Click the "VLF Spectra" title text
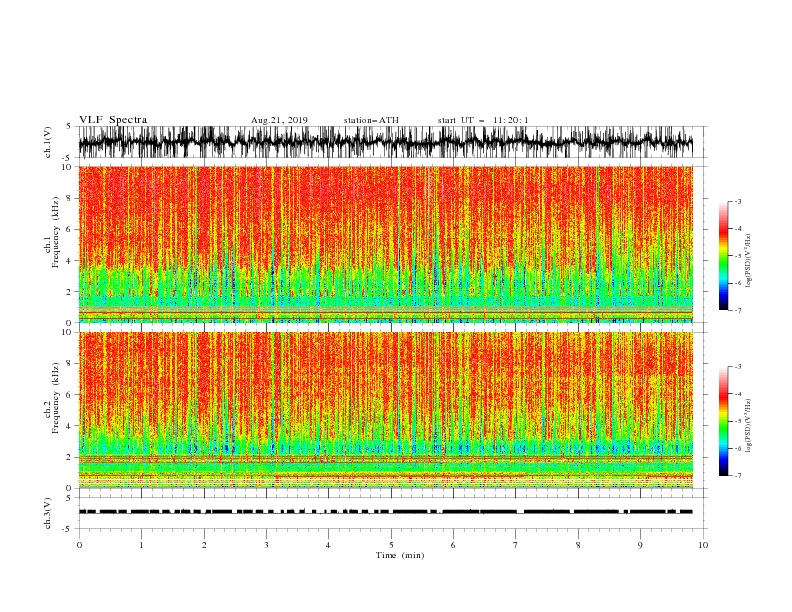This screenshot has height=612, width=792. (113, 120)
